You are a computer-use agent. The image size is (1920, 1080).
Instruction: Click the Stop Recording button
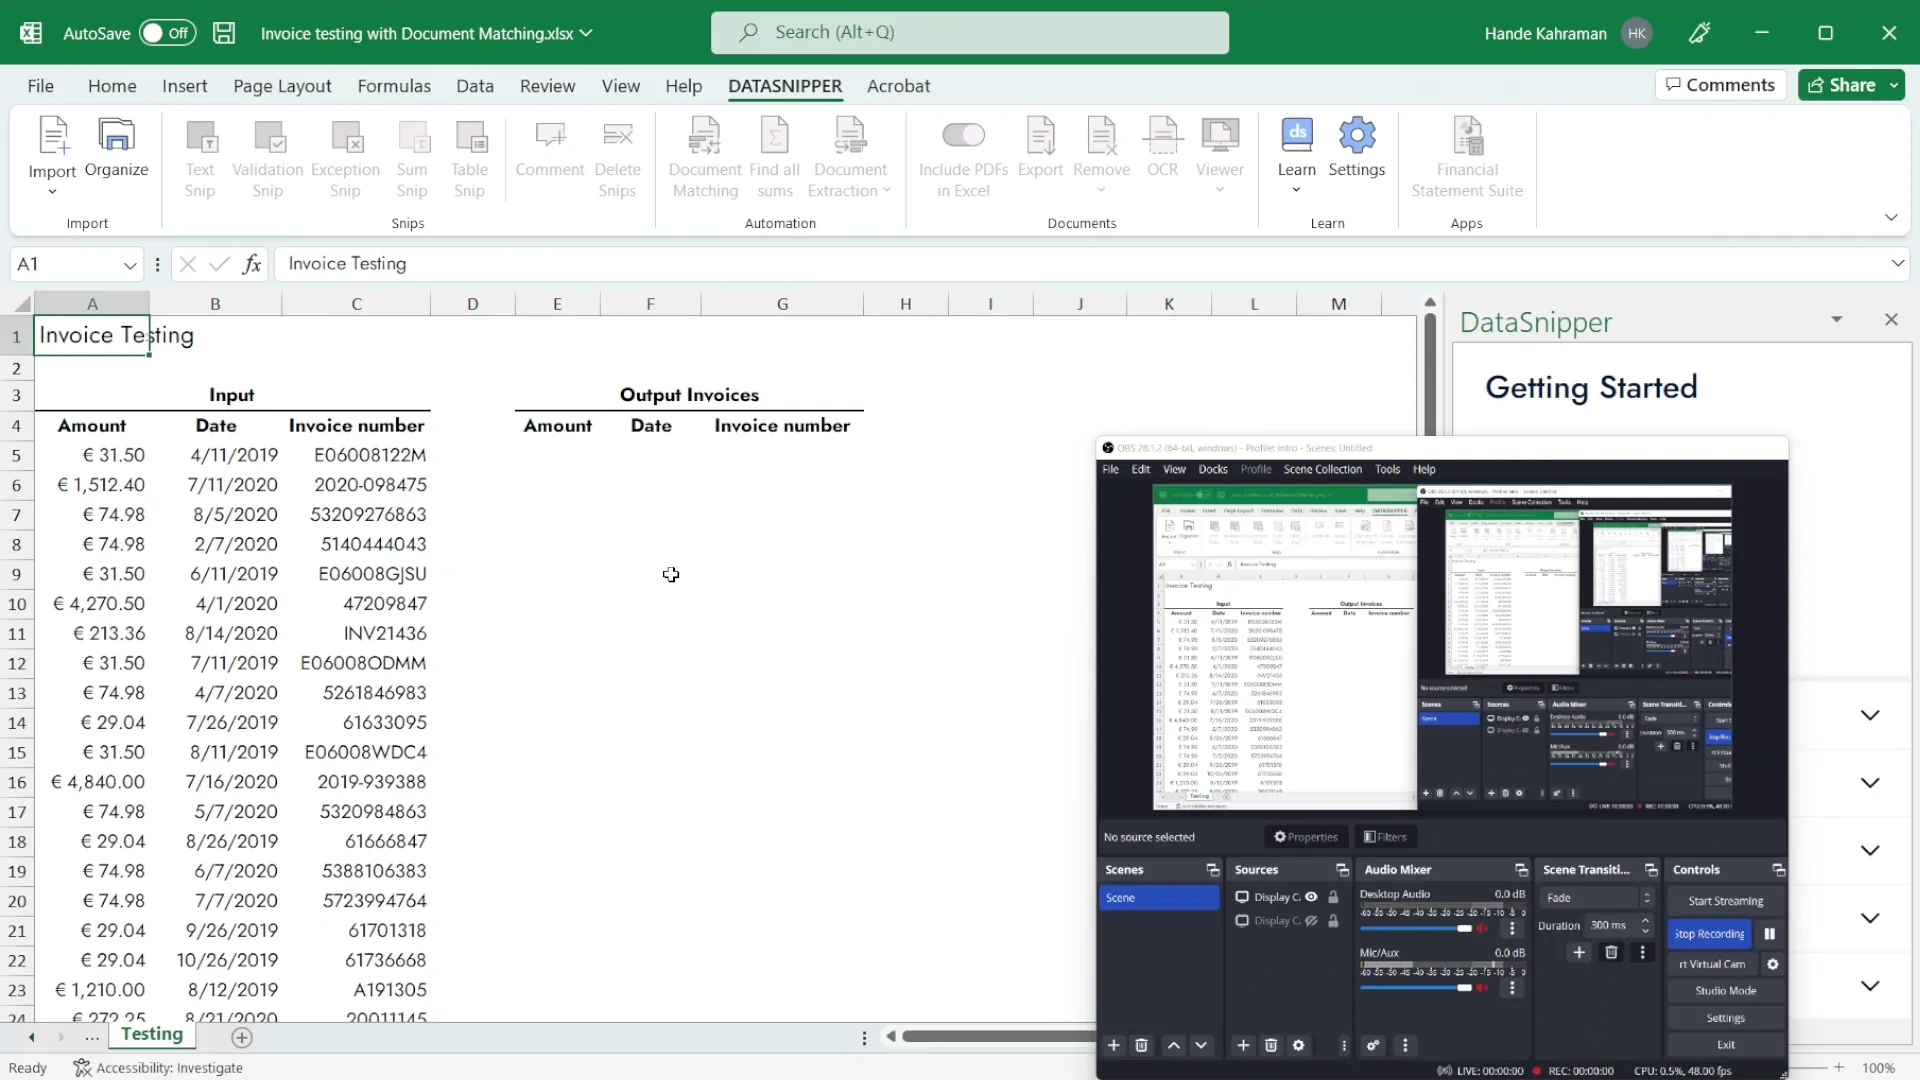1709,934
